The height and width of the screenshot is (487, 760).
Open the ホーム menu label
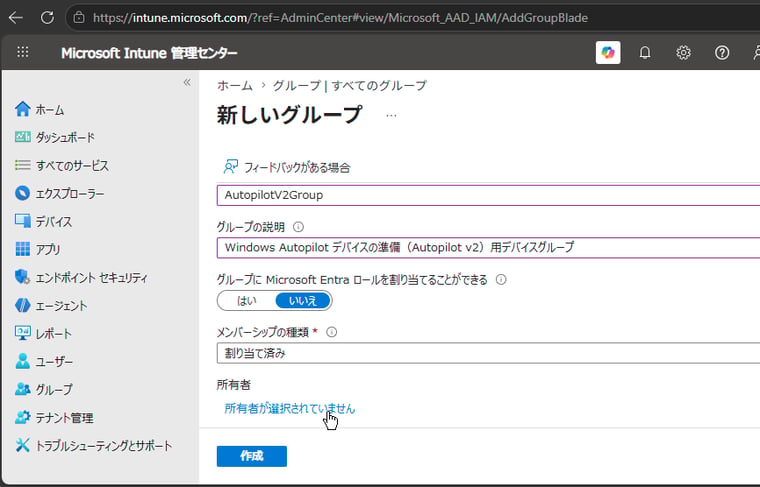[50, 110]
